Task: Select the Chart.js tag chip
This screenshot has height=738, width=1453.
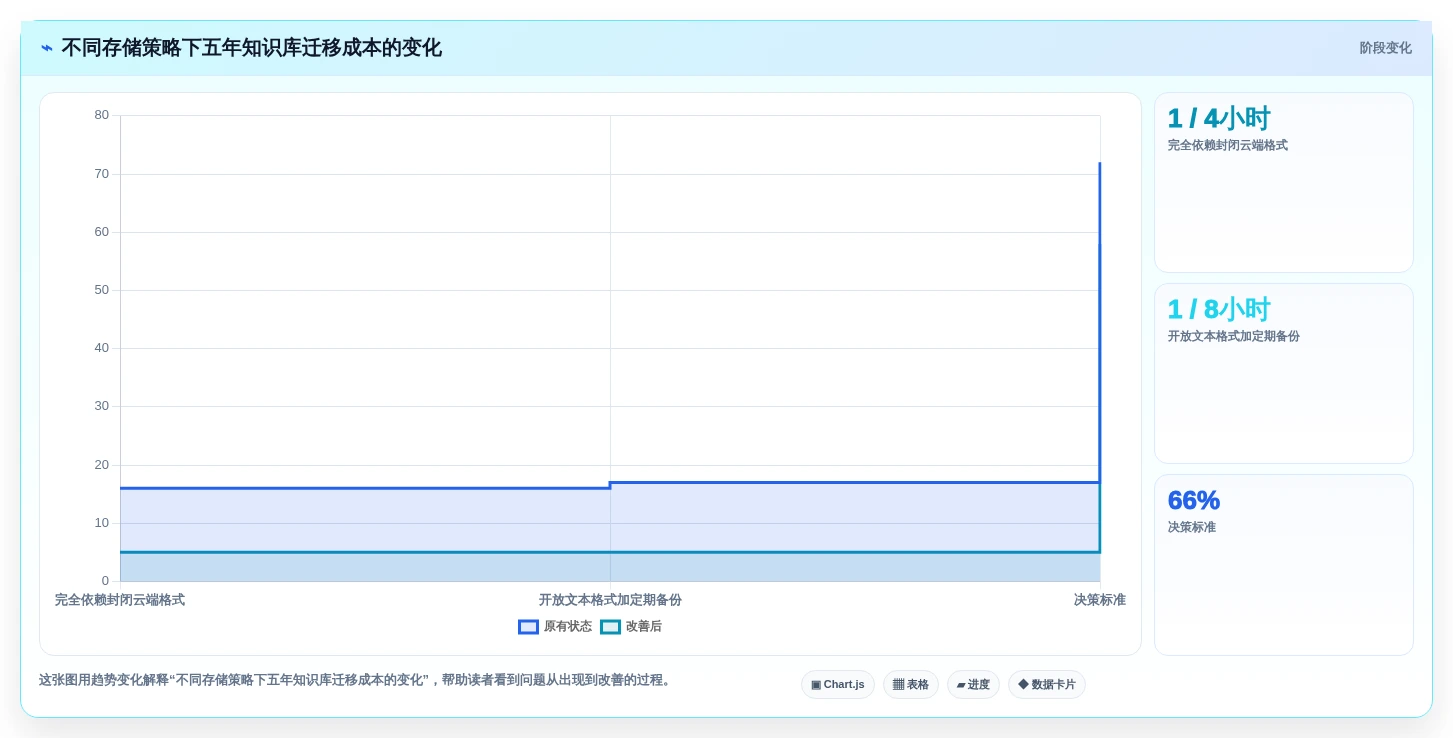Action: click(838, 685)
